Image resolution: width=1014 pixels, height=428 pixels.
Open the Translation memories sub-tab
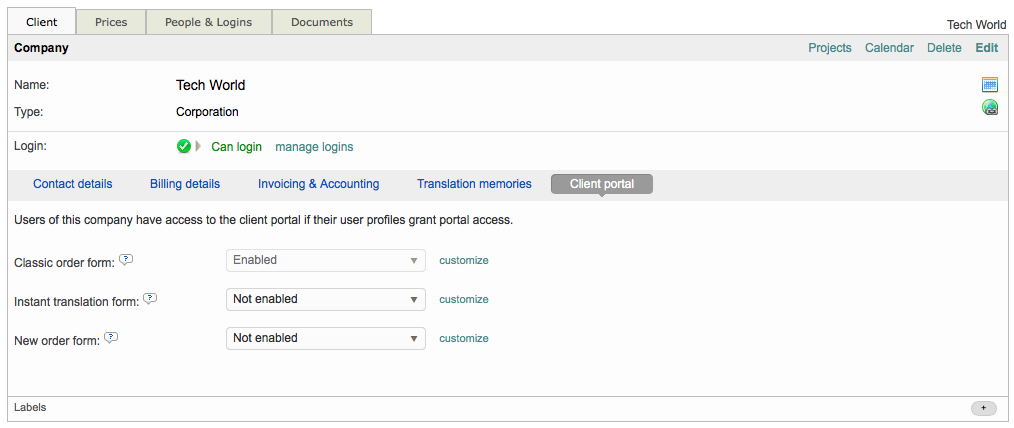click(474, 184)
